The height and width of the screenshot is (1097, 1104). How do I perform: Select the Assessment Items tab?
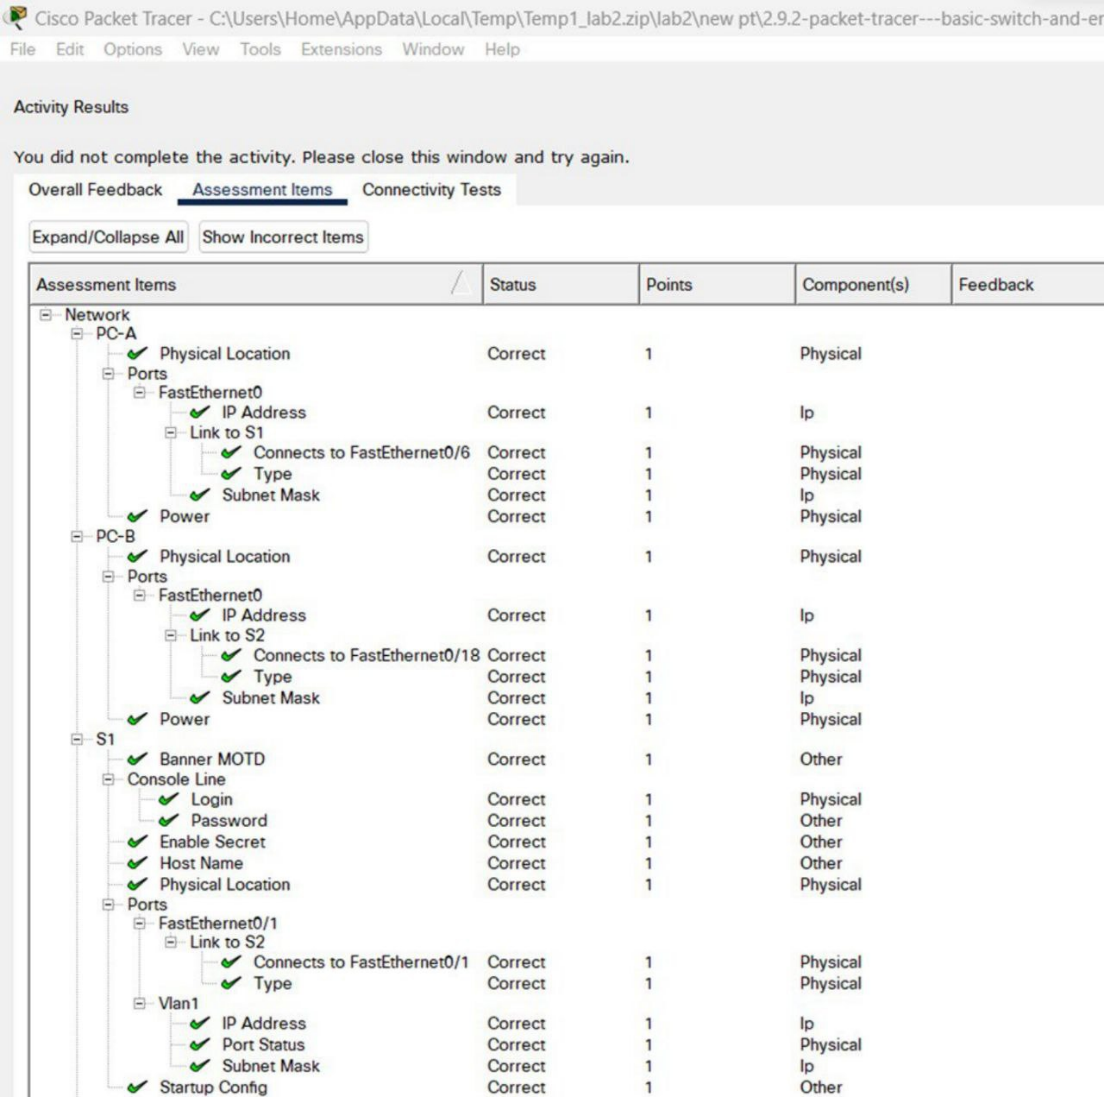click(262, 190)
